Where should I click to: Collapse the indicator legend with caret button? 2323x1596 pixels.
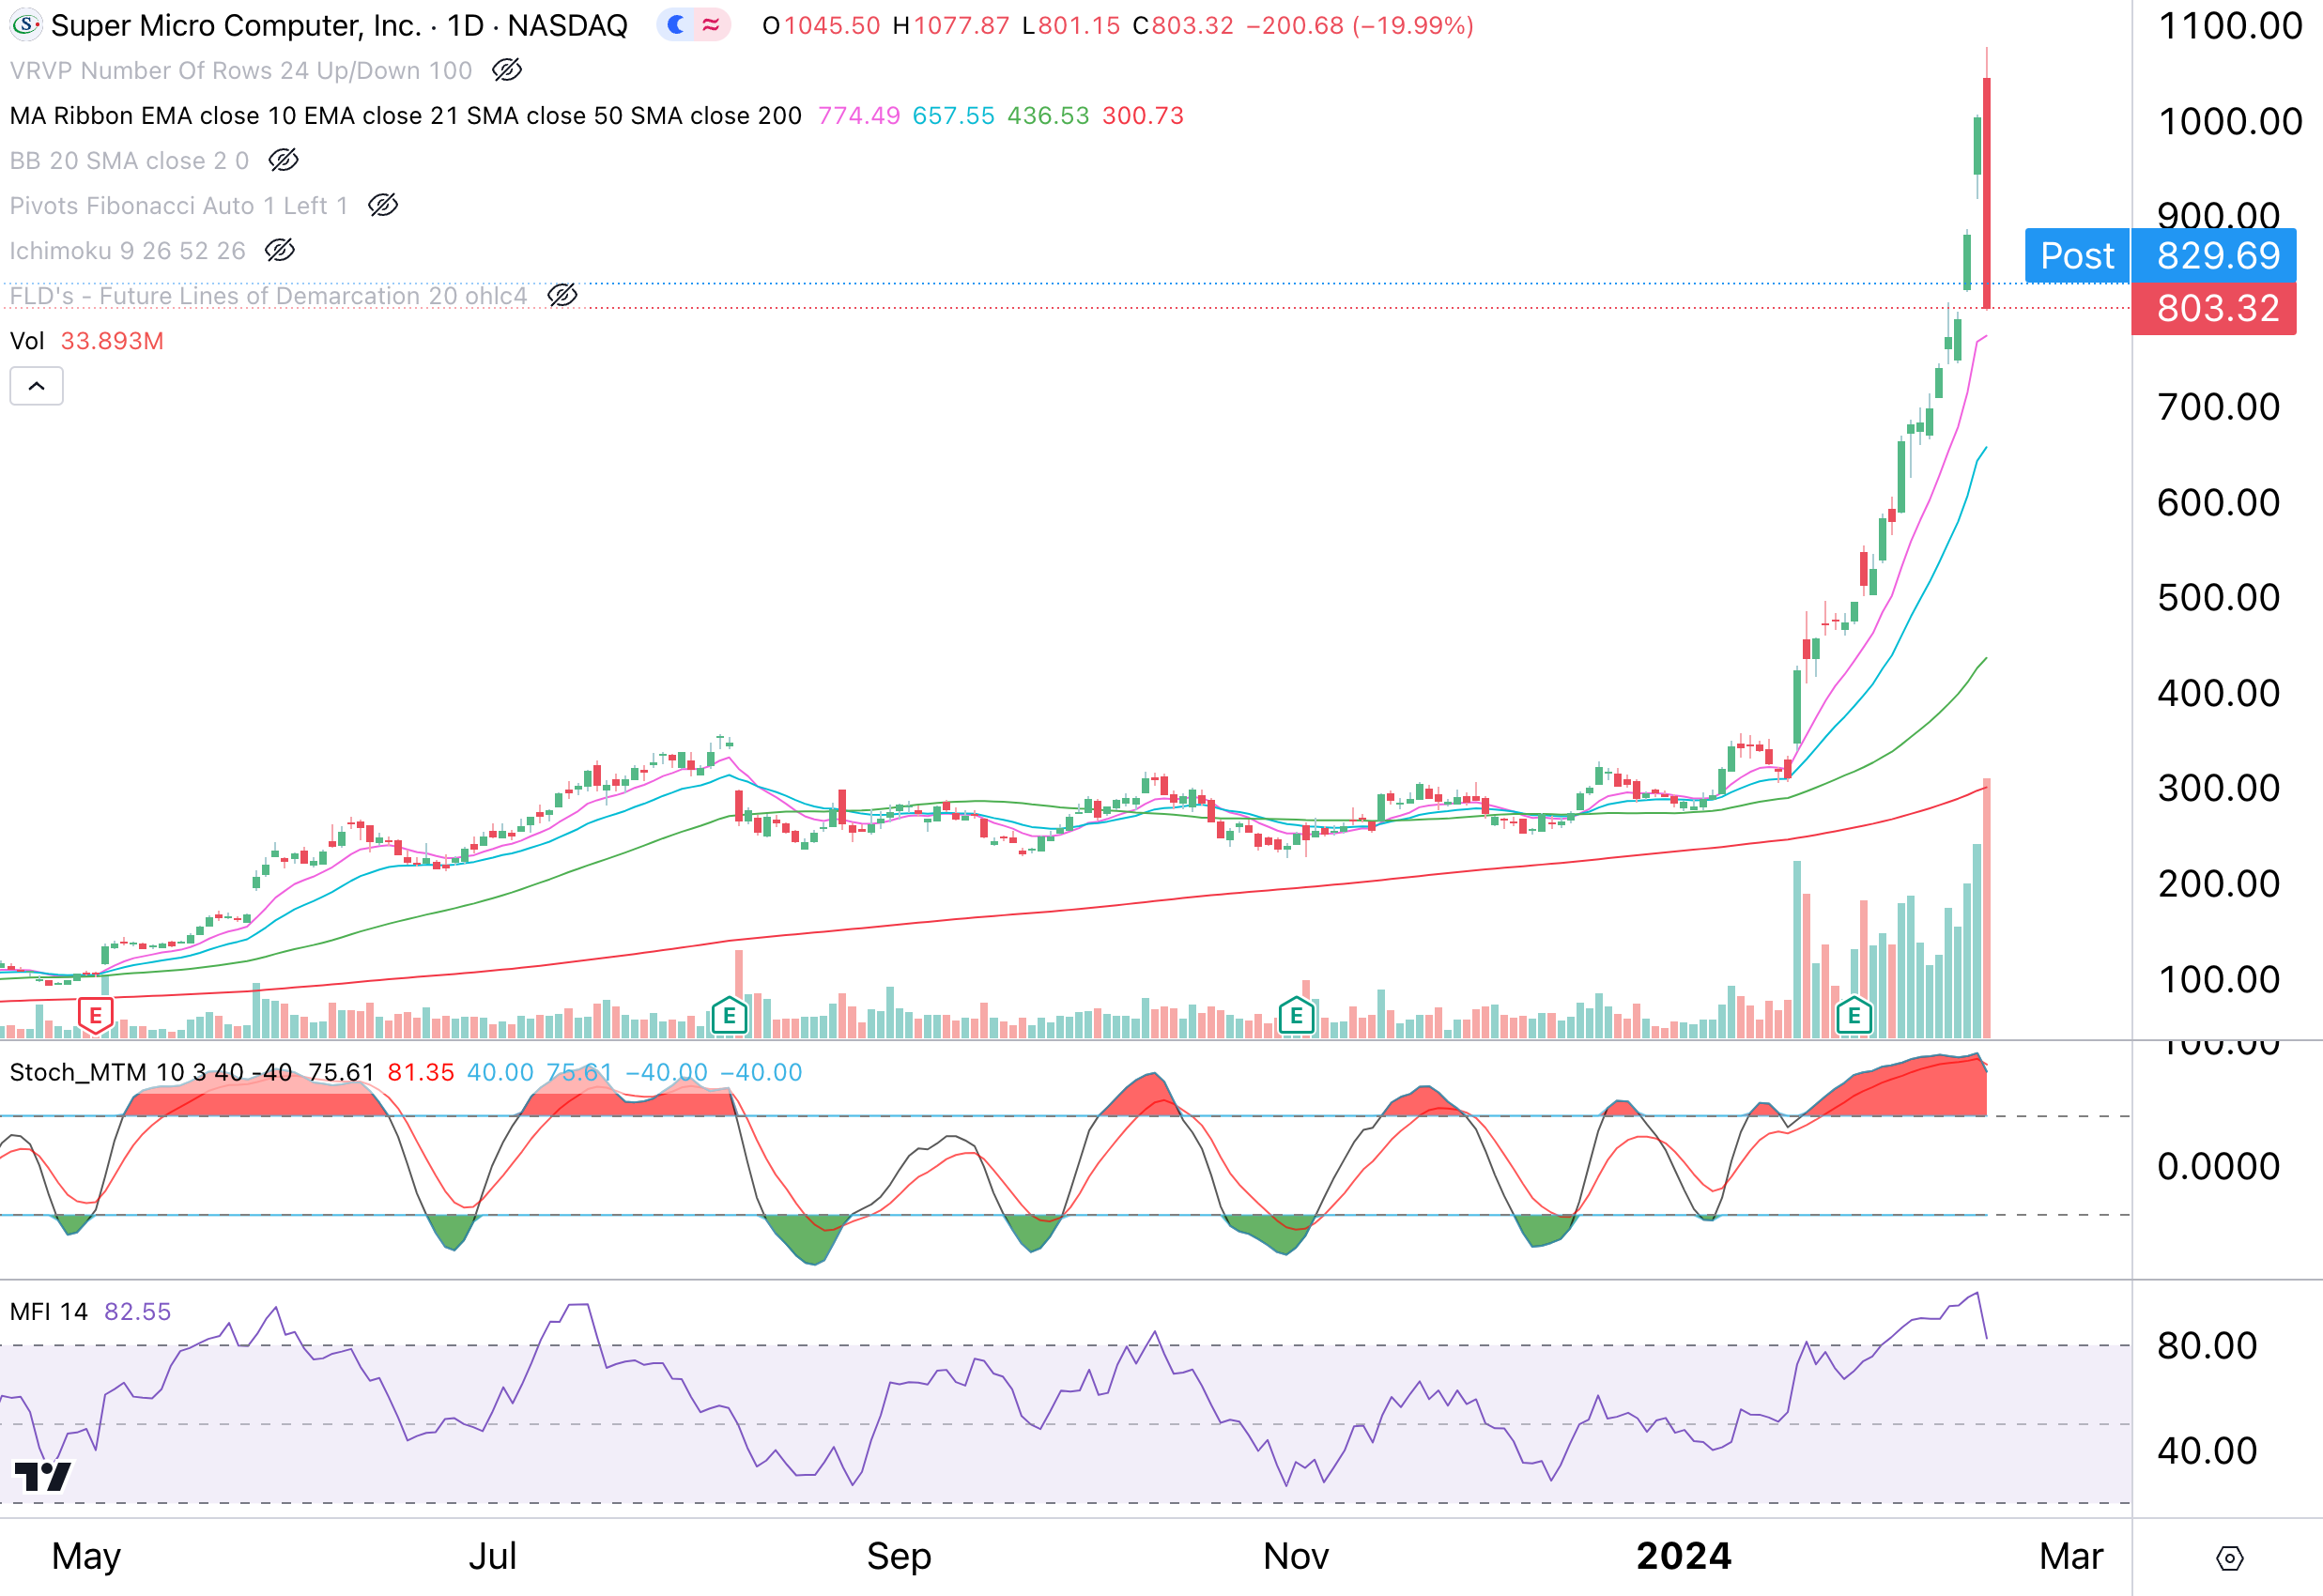[37, 386]
